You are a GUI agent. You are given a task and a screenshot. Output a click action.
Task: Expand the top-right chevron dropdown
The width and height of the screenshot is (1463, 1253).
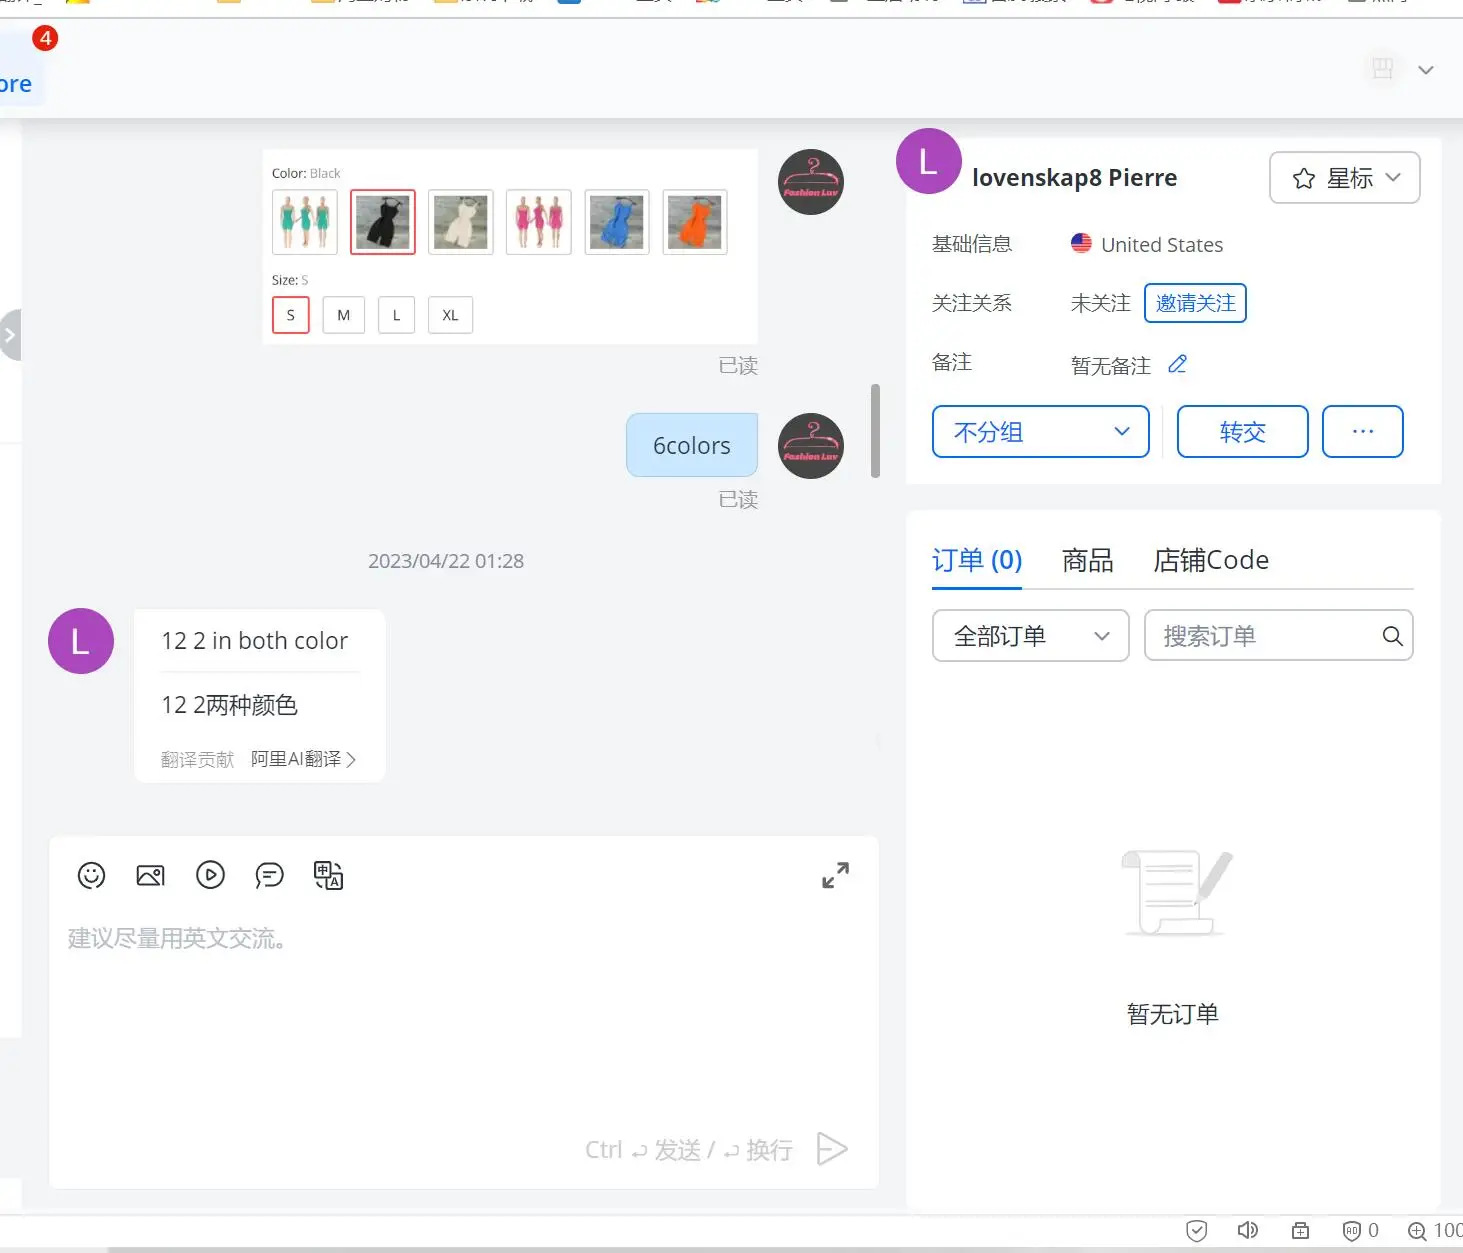[1426, 70]
